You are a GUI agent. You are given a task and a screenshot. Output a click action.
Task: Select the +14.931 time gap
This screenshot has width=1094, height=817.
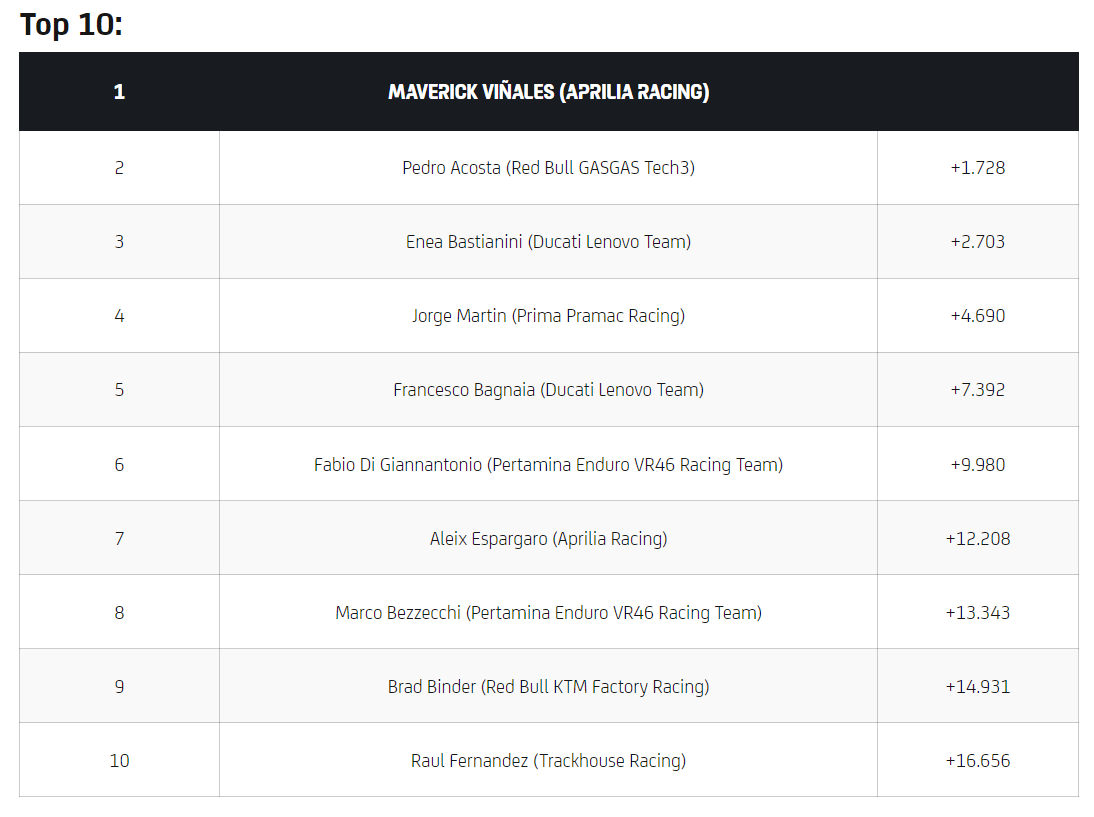(977, 686)
